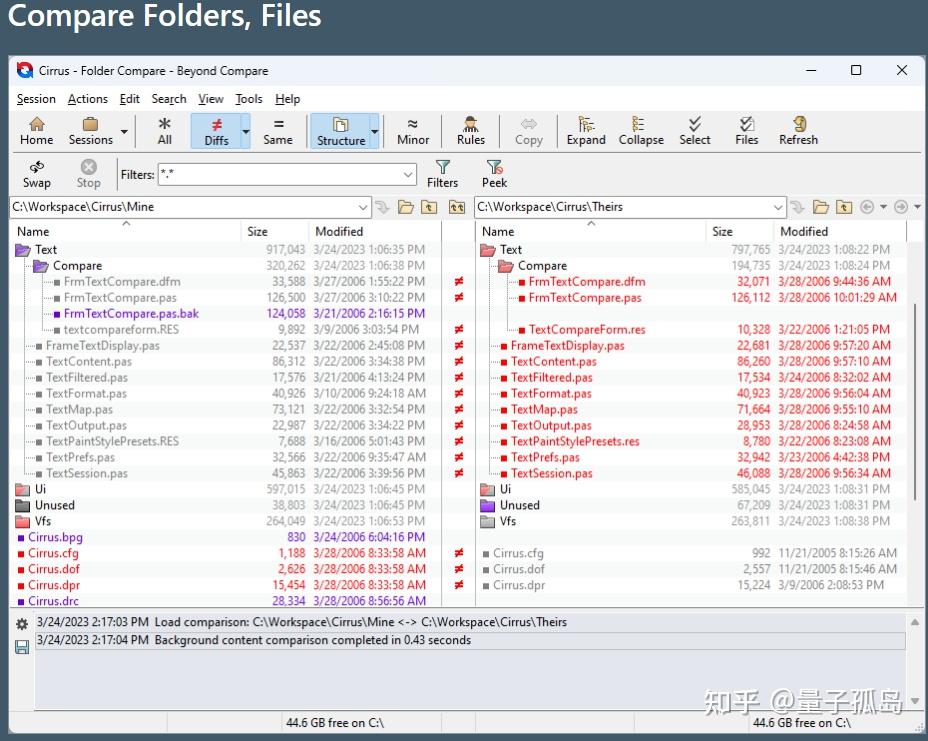Click the Copy toolbar button

click(529, 131)
